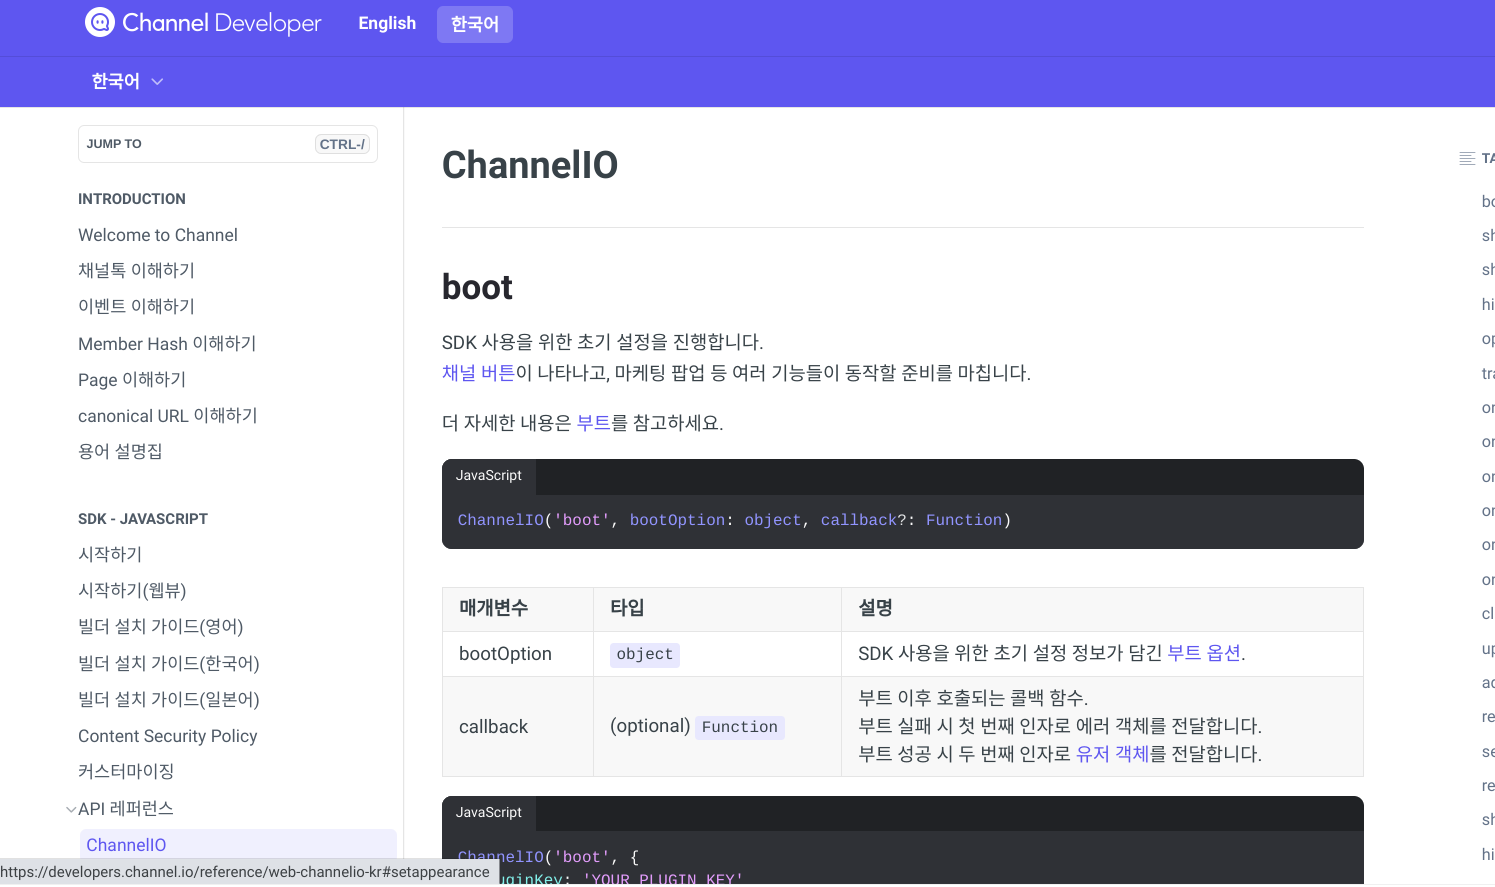
Task: Click the boot section heading
Action: click(477, 288)
